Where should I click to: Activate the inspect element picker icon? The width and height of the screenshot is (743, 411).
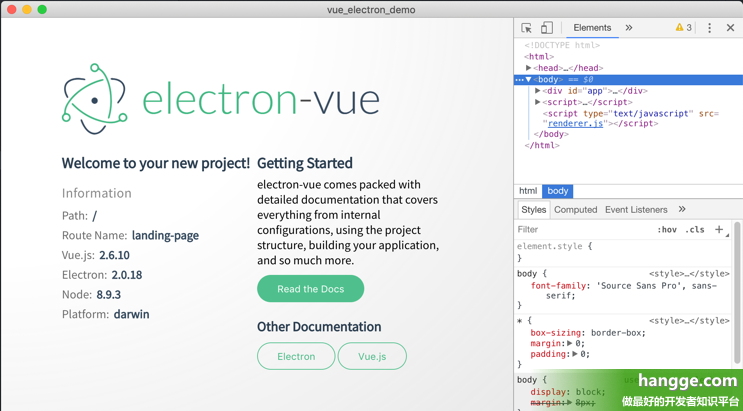pos(526,28)
